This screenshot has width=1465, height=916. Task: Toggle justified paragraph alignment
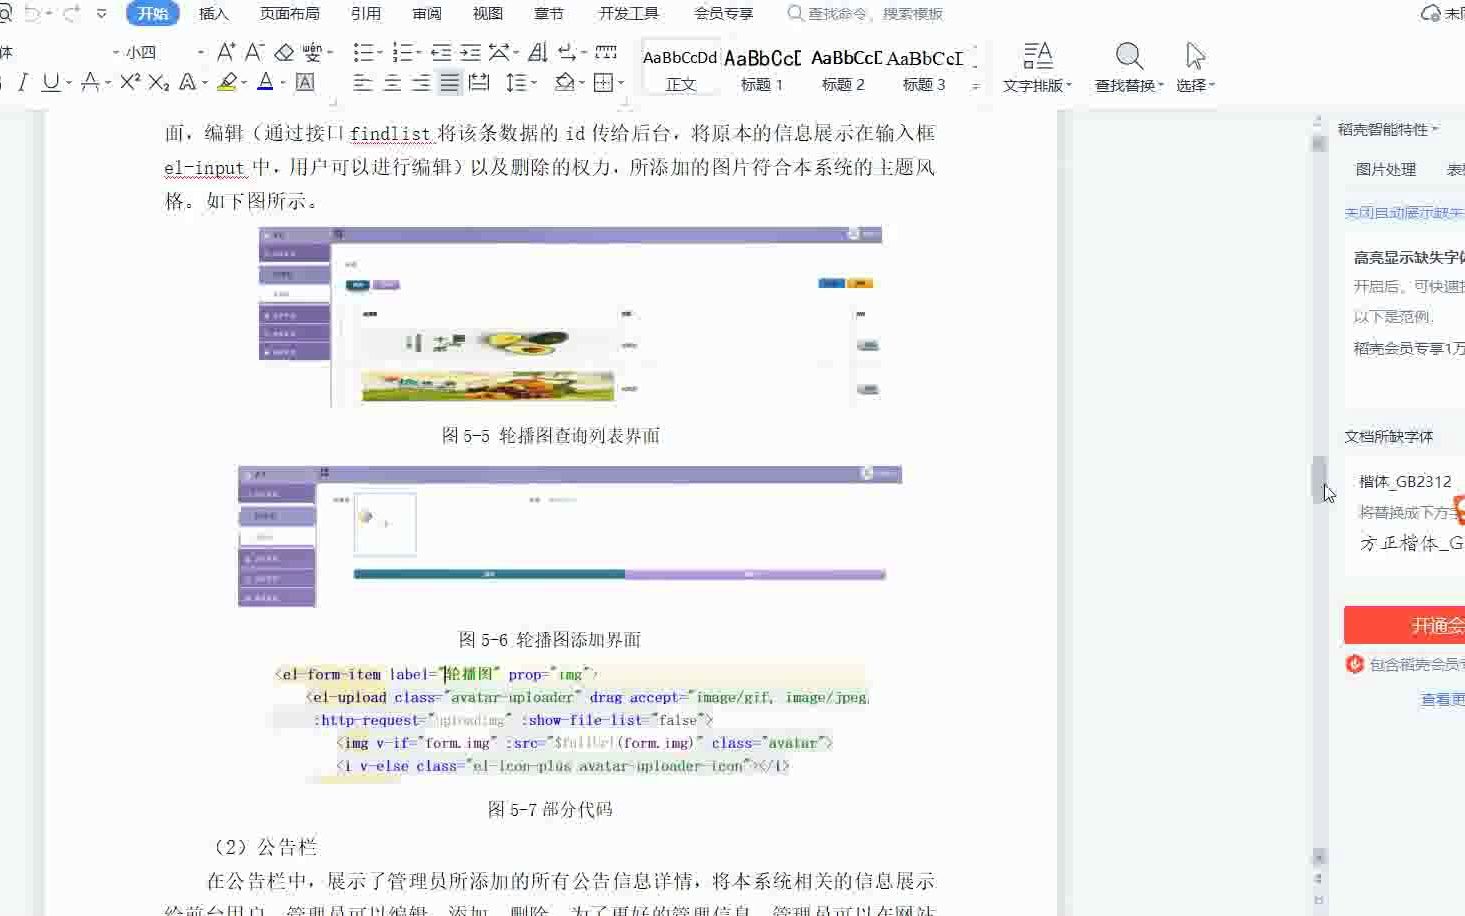click(x=449, y=83)
